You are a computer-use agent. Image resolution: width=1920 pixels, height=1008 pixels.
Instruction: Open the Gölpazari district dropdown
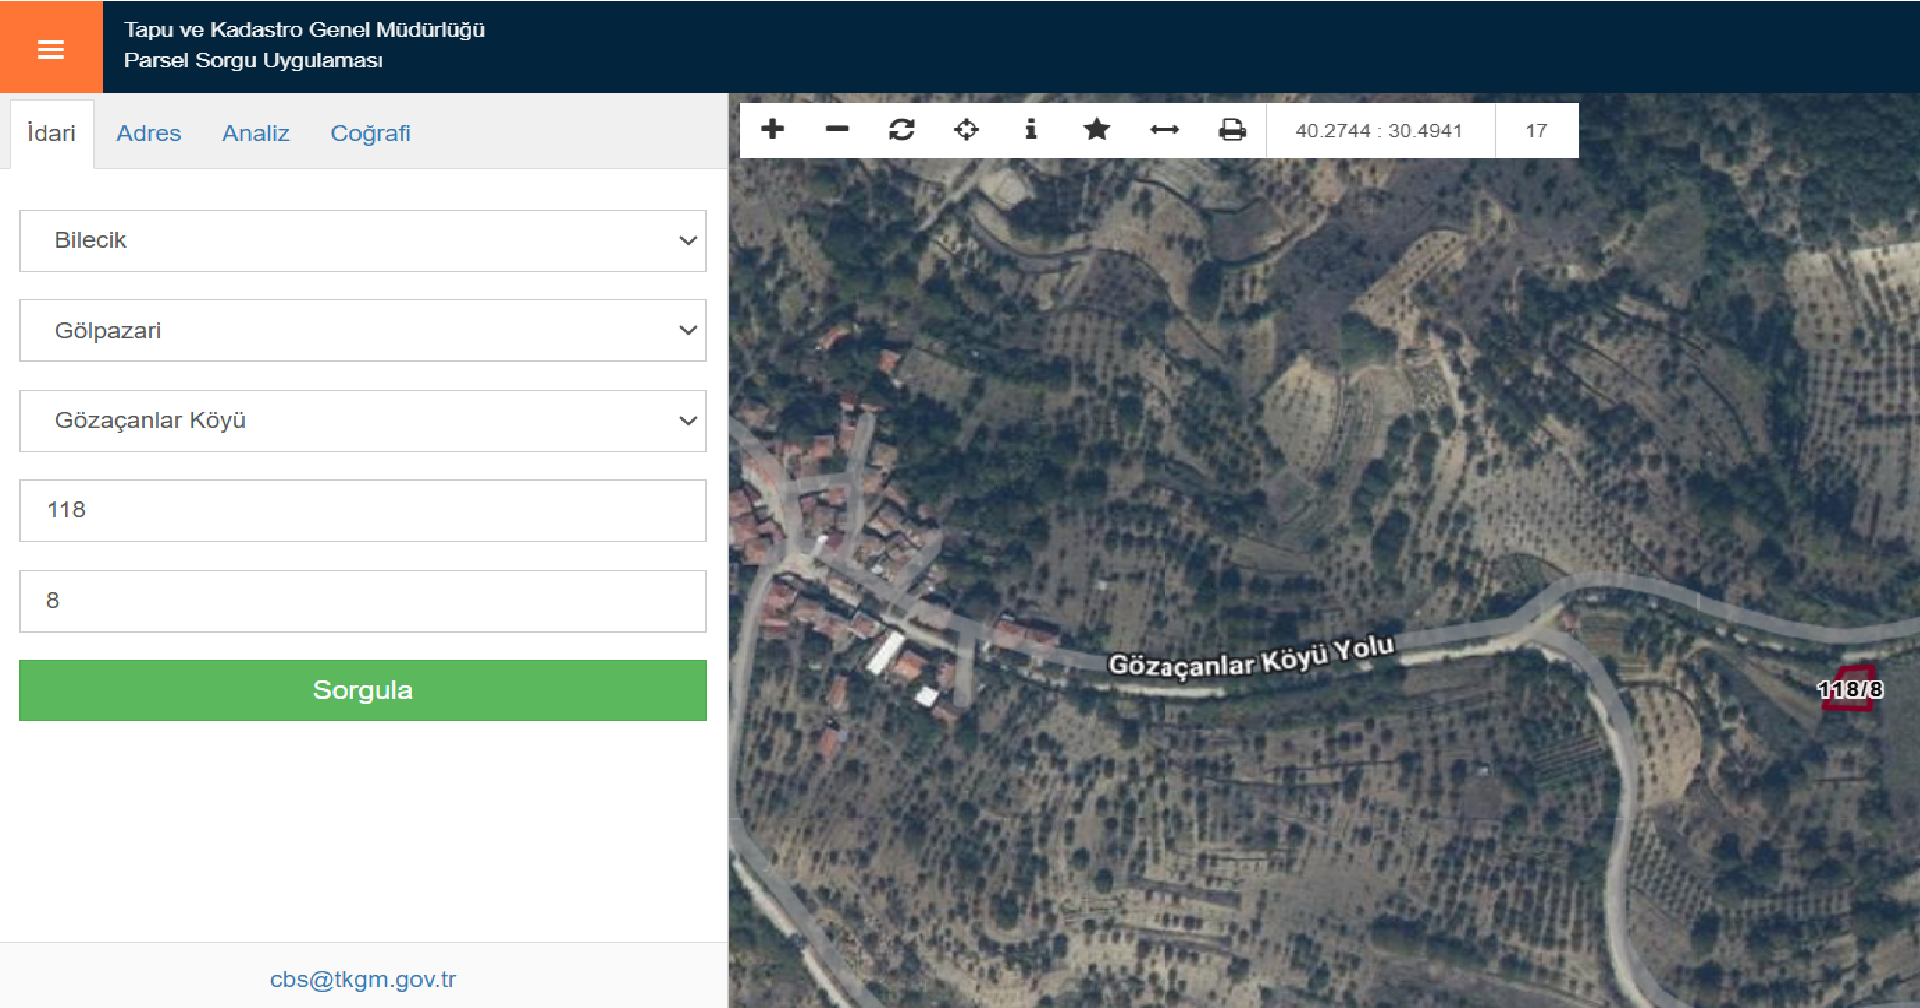tap(363, 331)
